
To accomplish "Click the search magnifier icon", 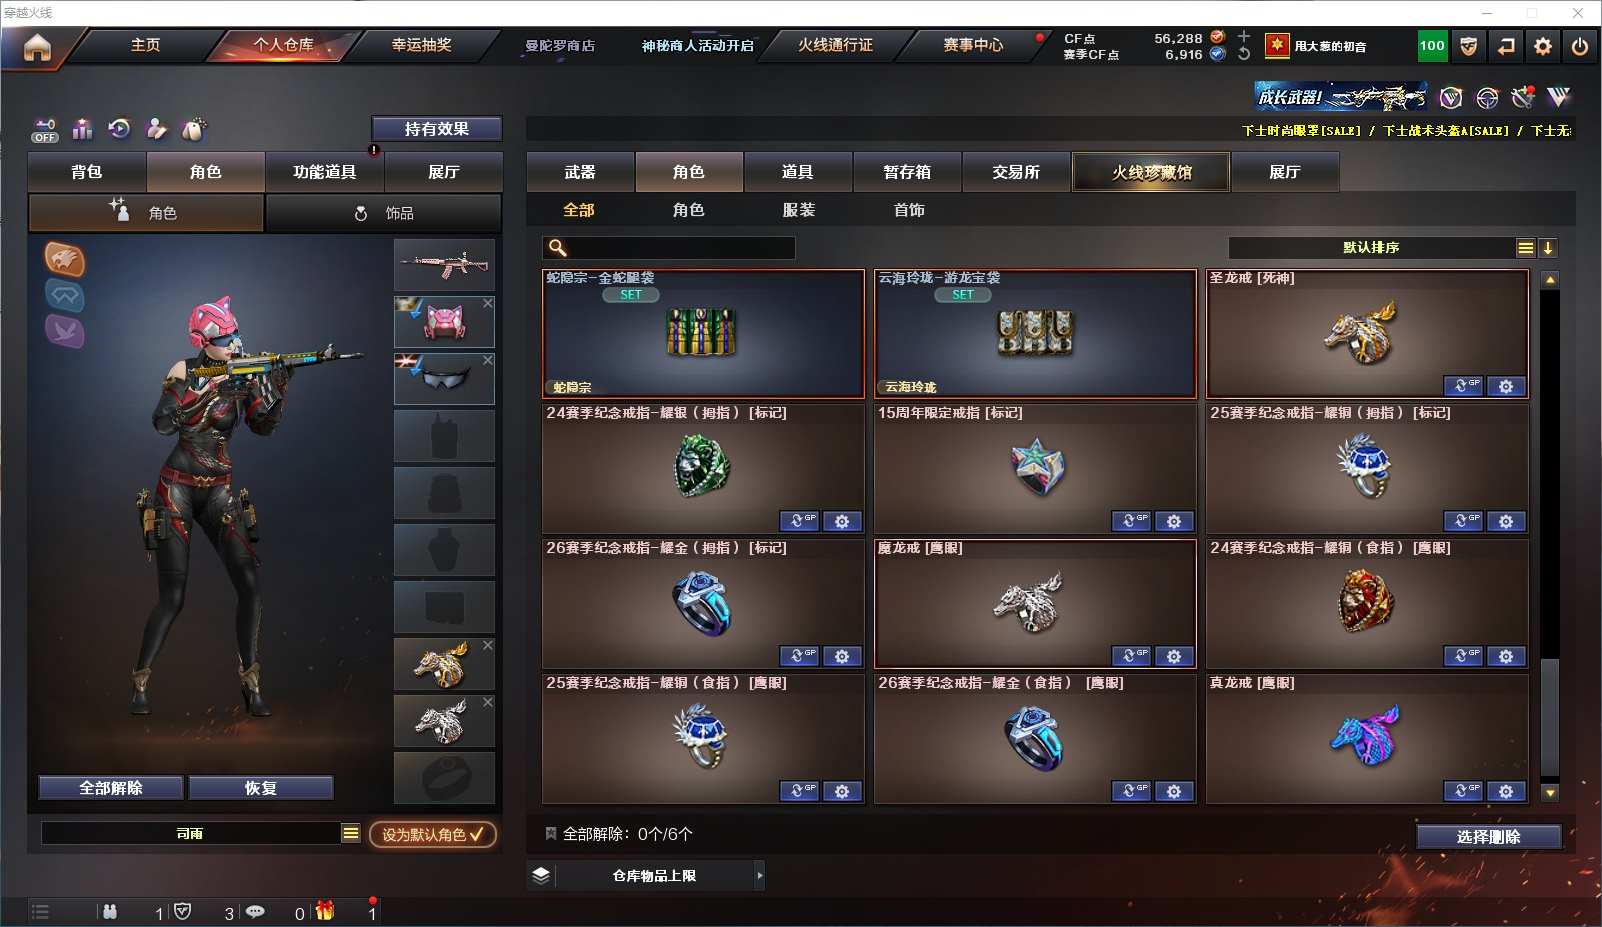I will click(x=558, y=248).
